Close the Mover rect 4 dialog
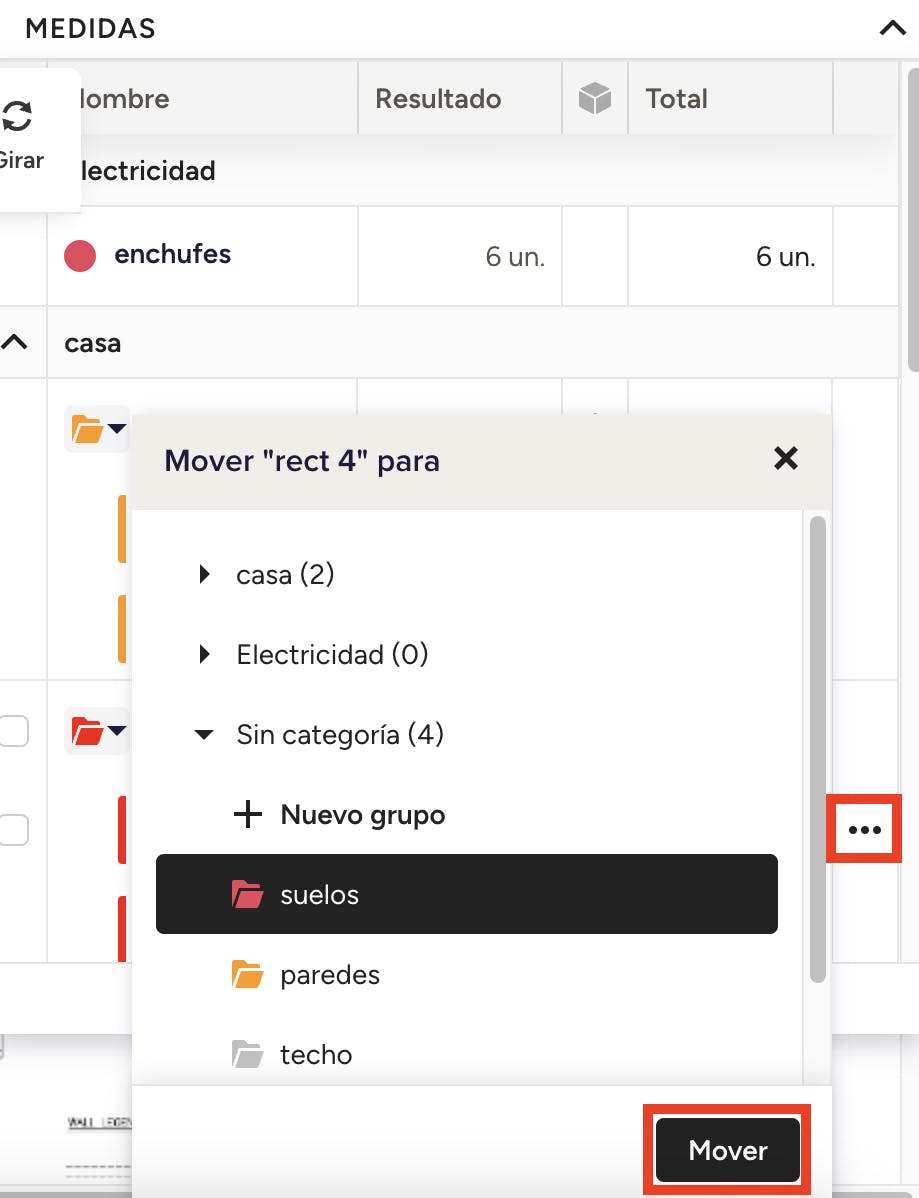Viewport: 919px width, 1198px height. [786, 459]
